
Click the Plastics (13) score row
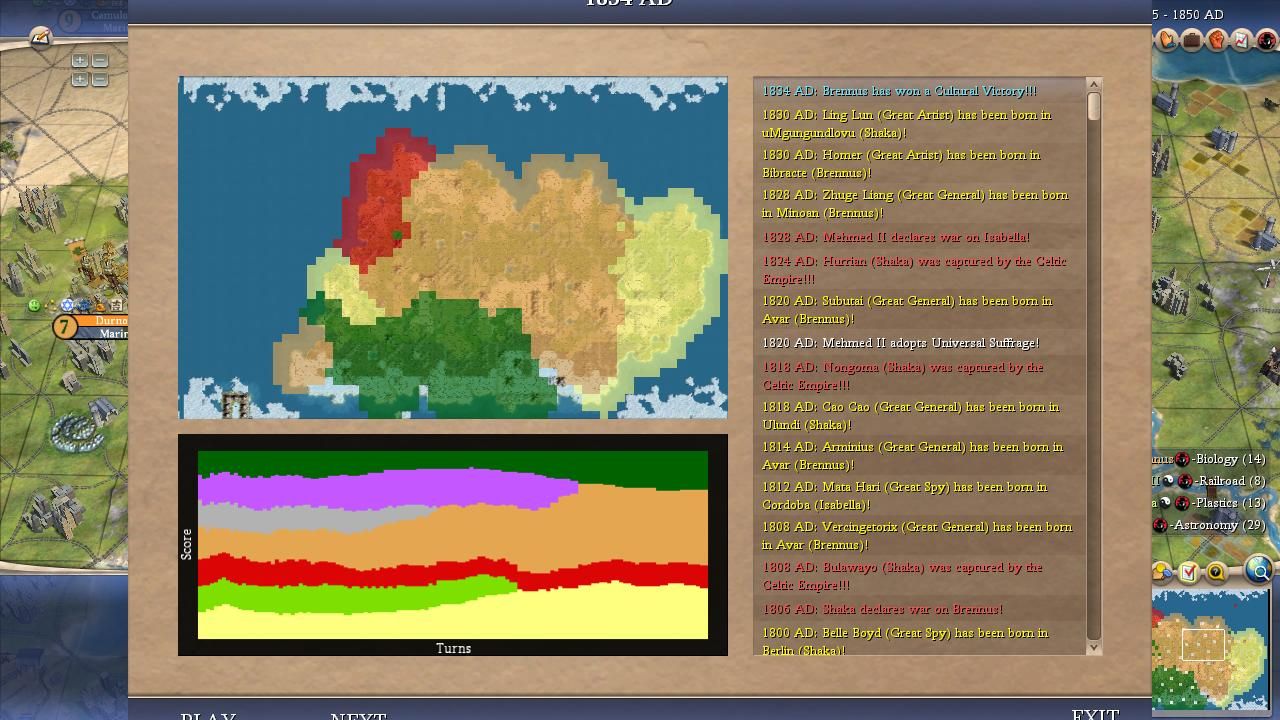coord(1210,503)
